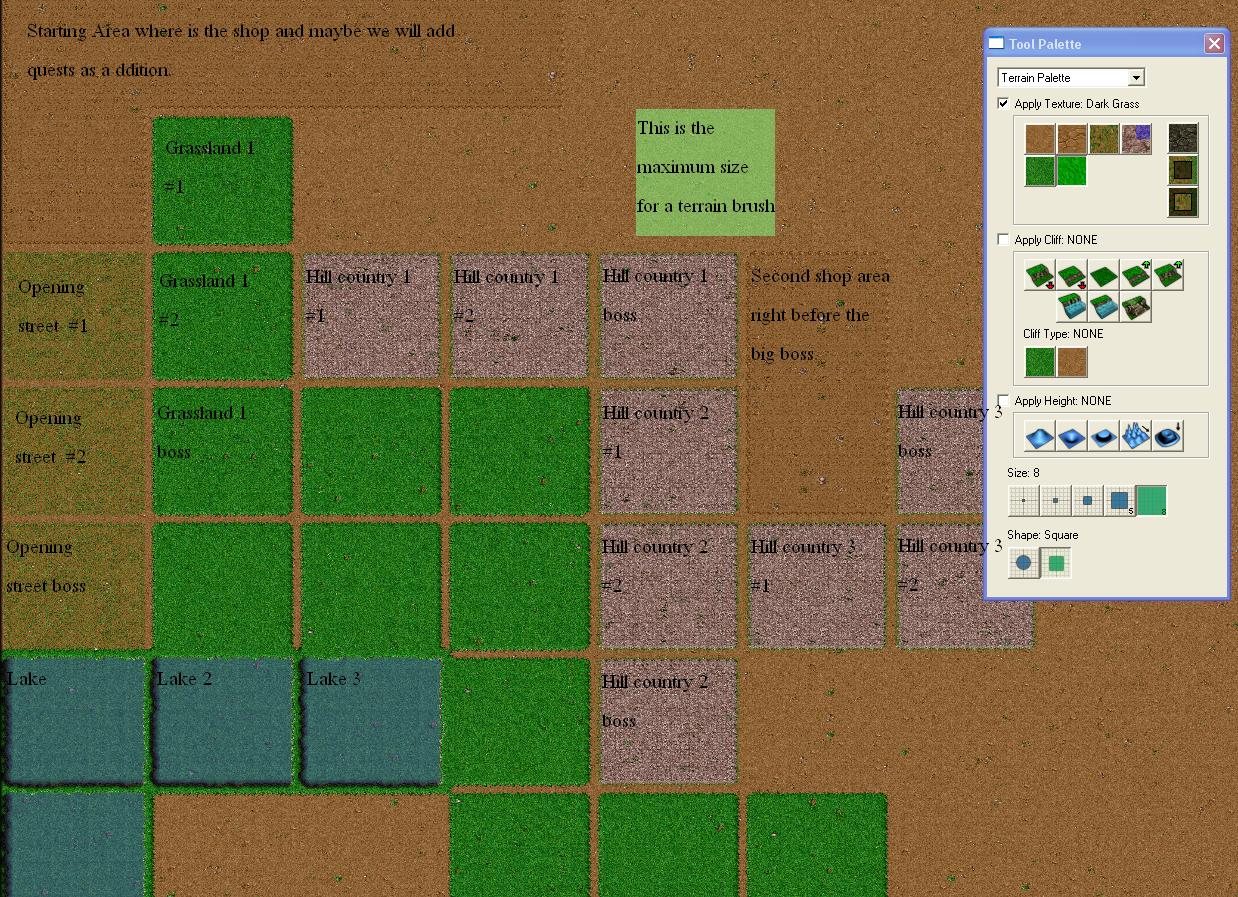Click the 'Cliff Type: NONE' label
The height and width of the screenshot is (897, 1238).
tap(1063, 334)
